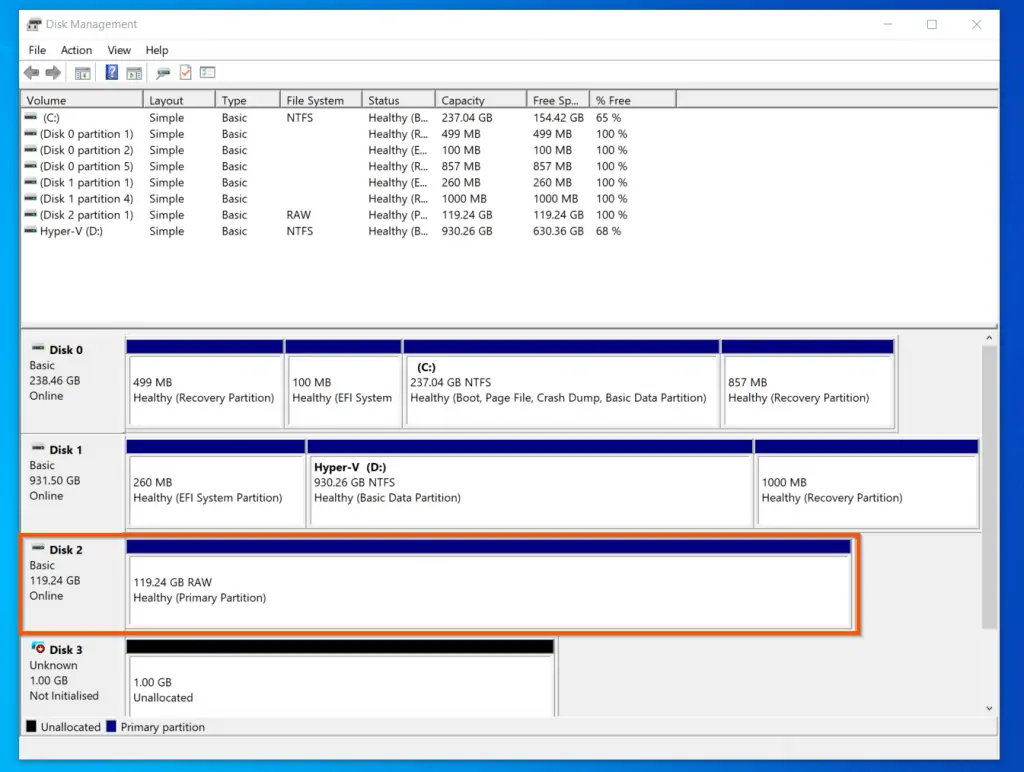Maximize the Disk Management window

click(932, 24)
